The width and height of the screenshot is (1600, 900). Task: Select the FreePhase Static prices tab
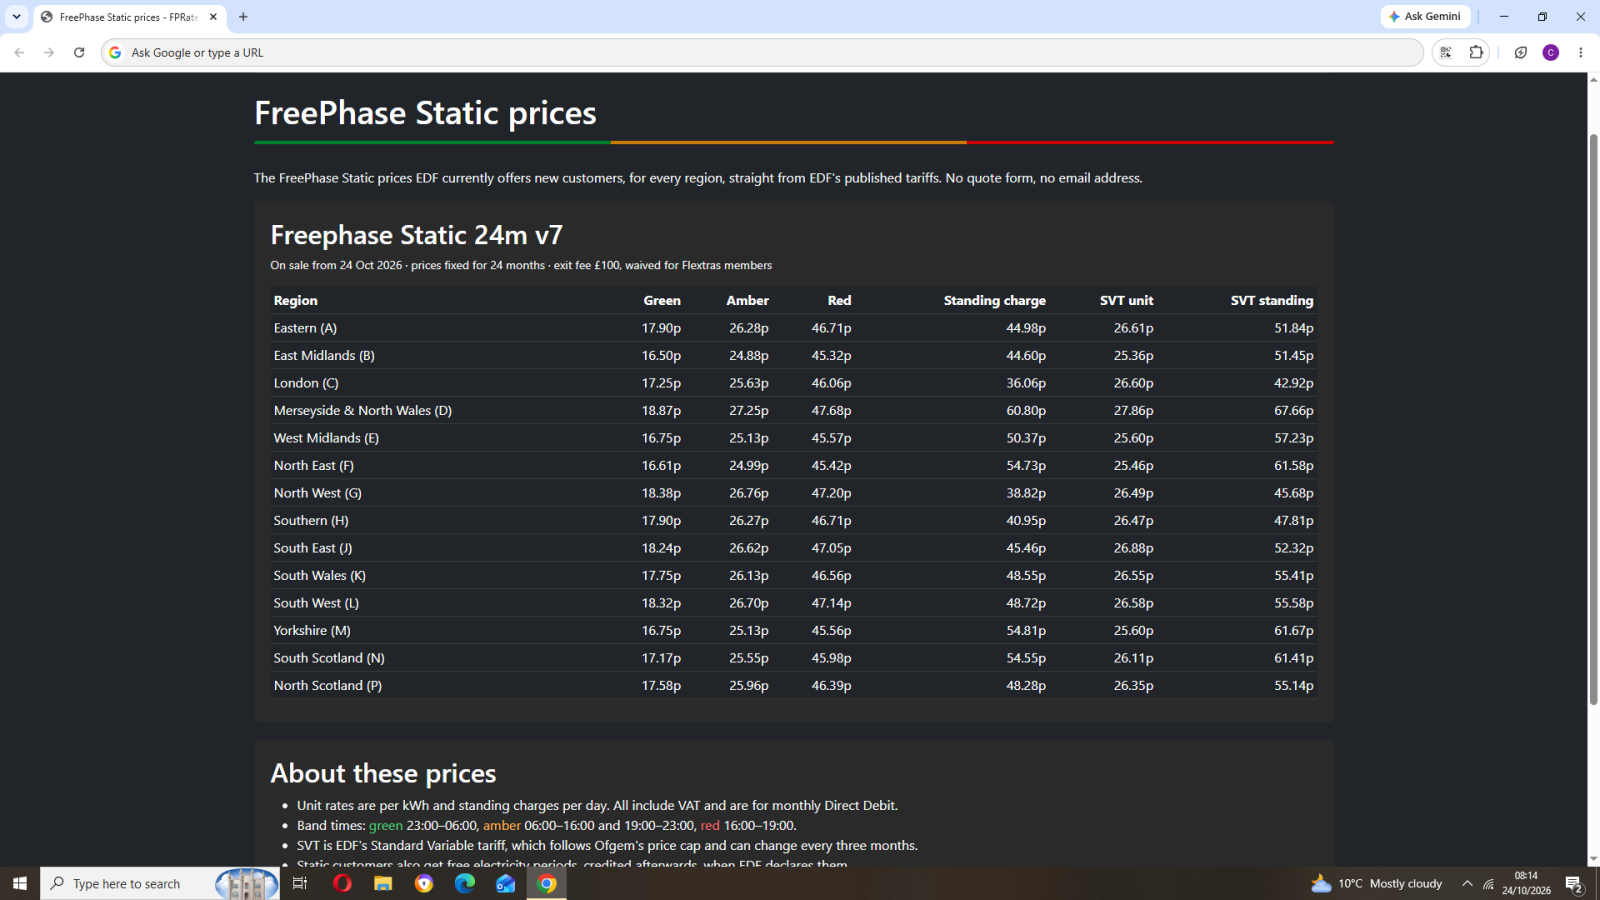tap(130, 17)
